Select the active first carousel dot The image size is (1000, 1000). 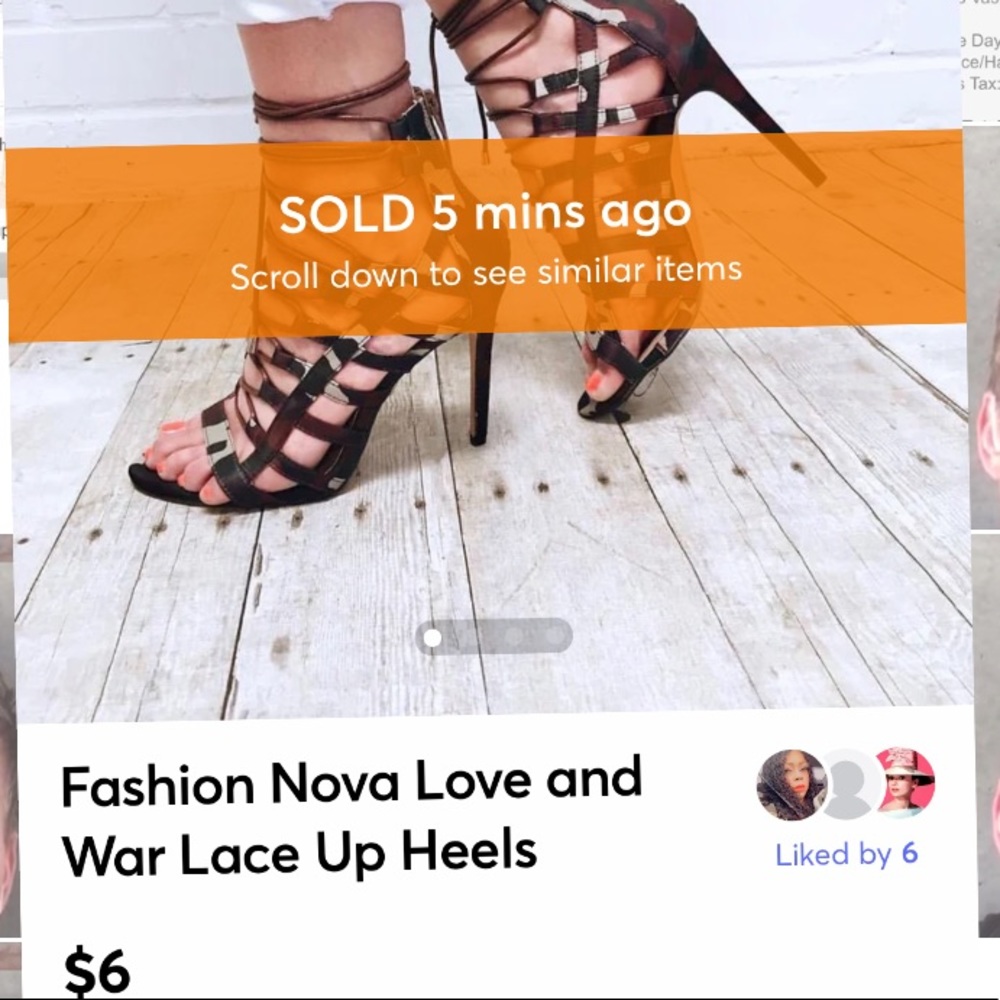434,636
